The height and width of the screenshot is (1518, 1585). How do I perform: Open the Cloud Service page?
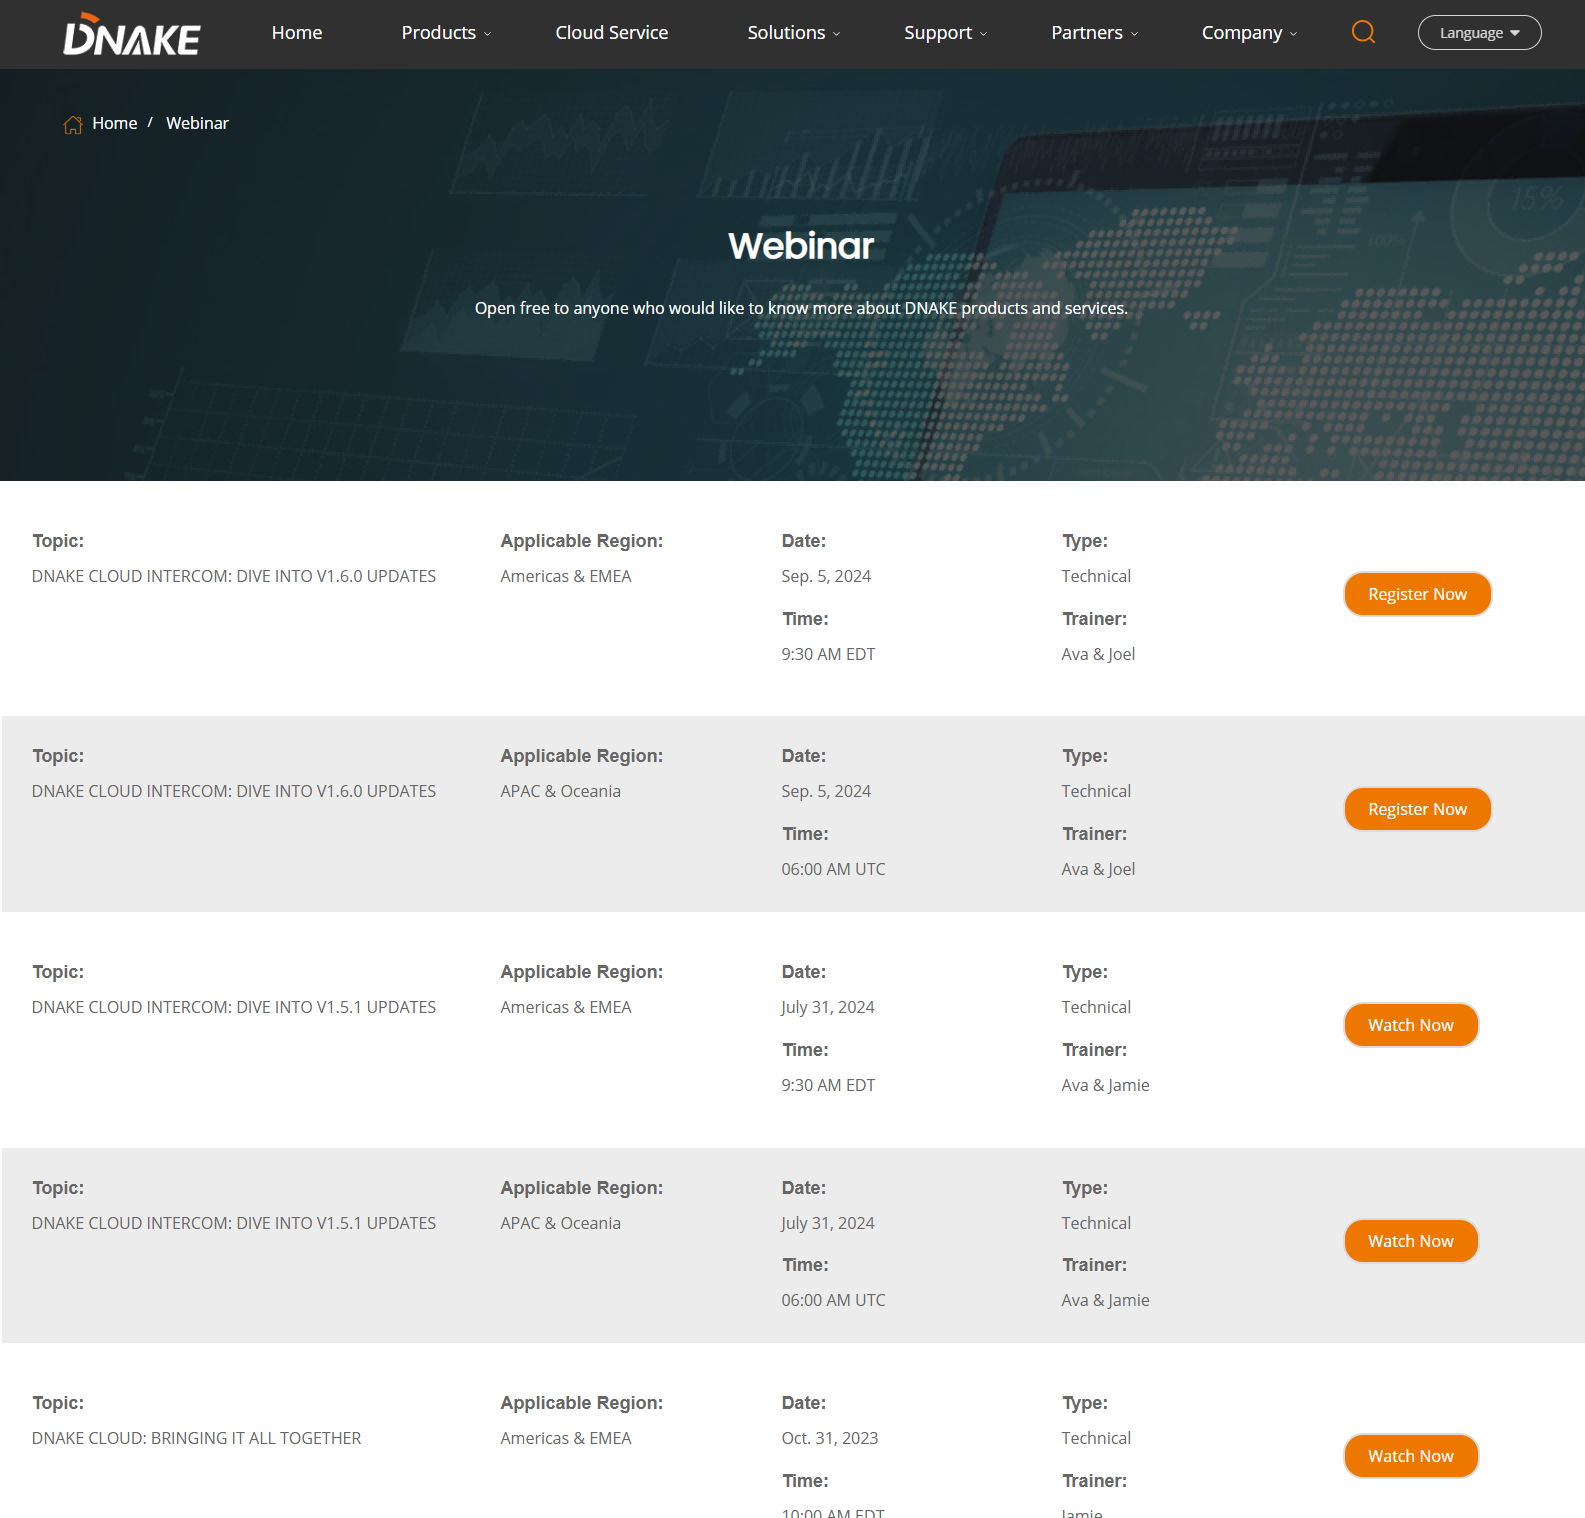point(611,33)
